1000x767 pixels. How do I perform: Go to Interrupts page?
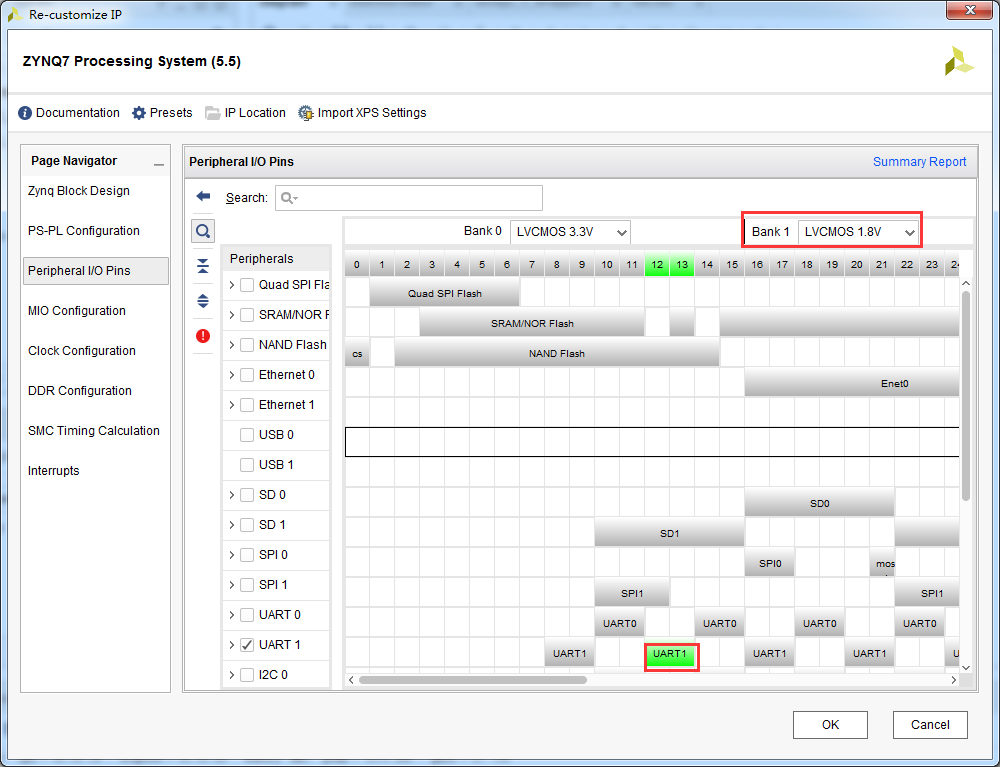coord(54,471)
